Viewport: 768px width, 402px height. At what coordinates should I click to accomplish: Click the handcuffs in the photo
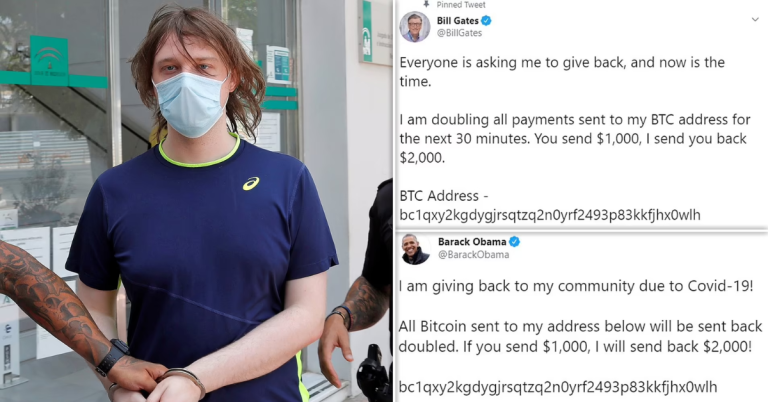coord(182,379)
